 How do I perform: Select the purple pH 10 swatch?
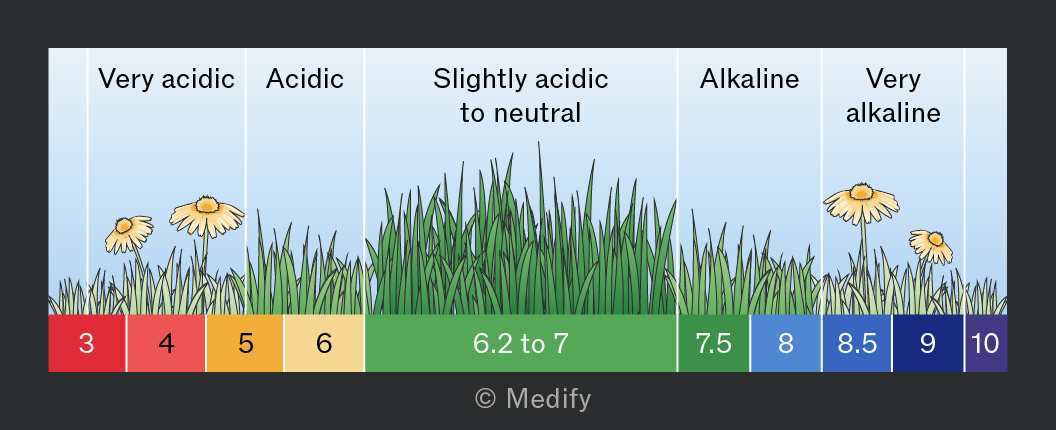click(x=986, y=343)
